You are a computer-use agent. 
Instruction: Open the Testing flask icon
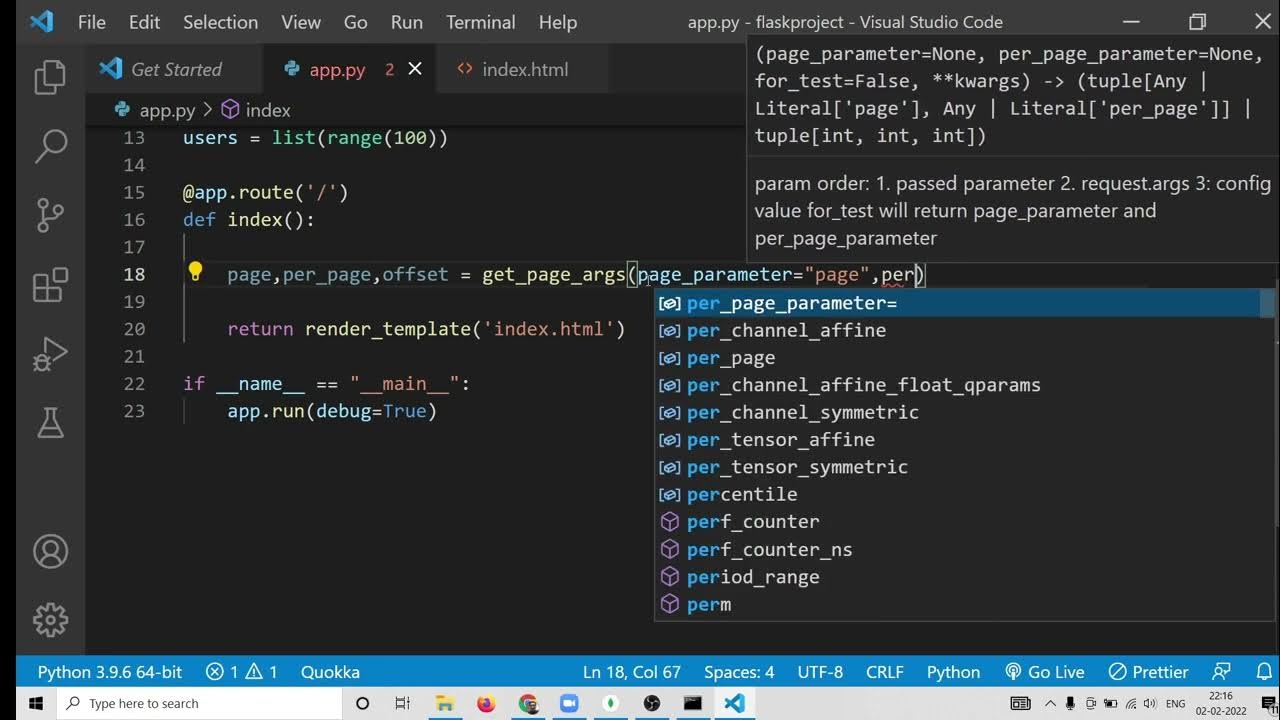(50, 423)
